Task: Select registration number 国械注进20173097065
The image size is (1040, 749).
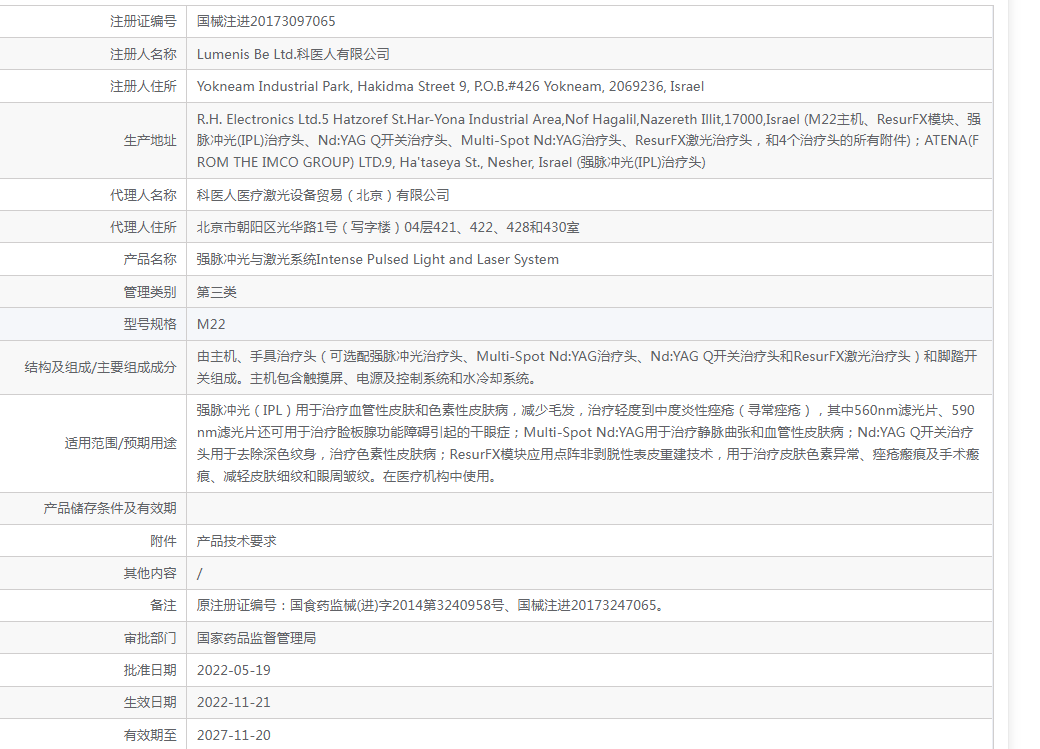Action: pyautogui.click(x=266, y=21)
